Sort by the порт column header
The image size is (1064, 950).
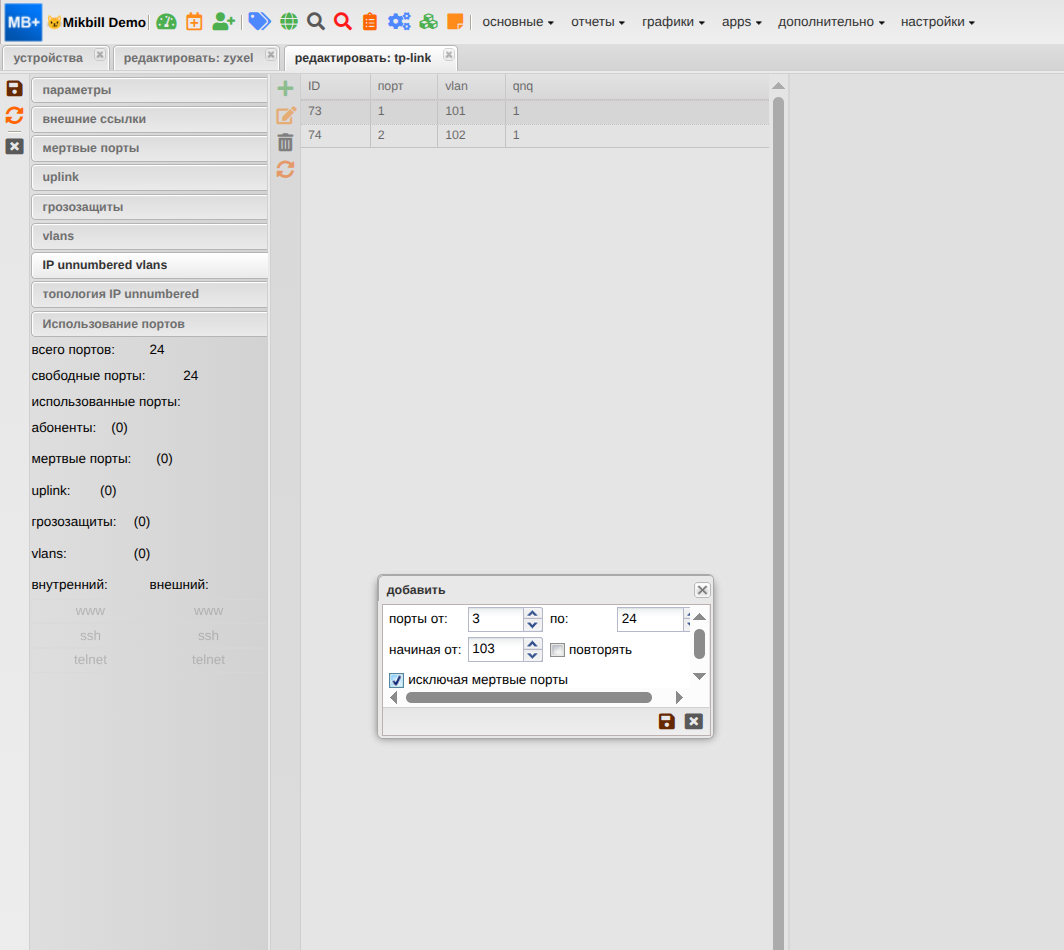click(x=404, y=86)
